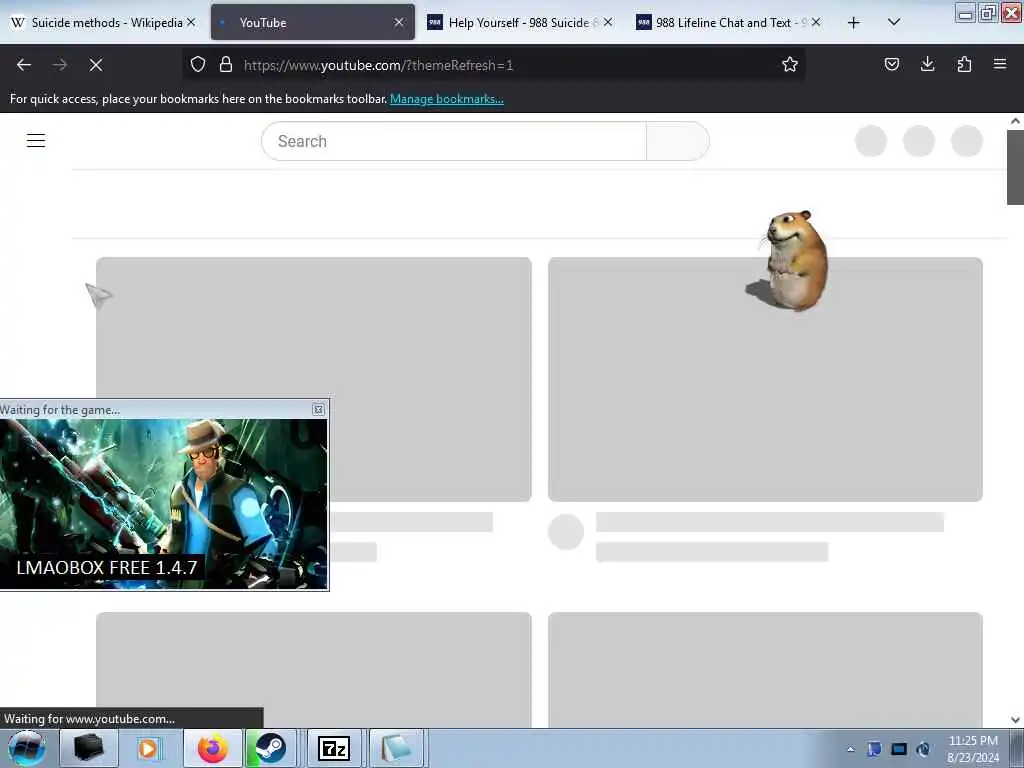Click the LMAOBOX FREE 1.4.7 banner image
Screen dimensions: 1024x768
point(163,504)
